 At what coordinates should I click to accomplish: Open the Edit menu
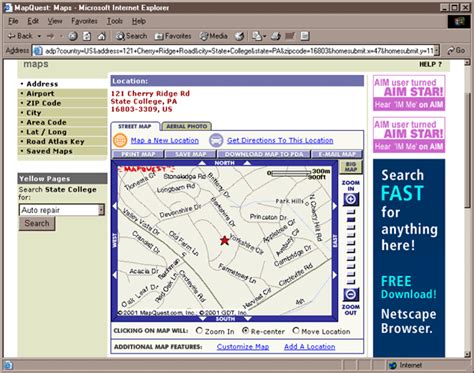[x=33, y=21]
